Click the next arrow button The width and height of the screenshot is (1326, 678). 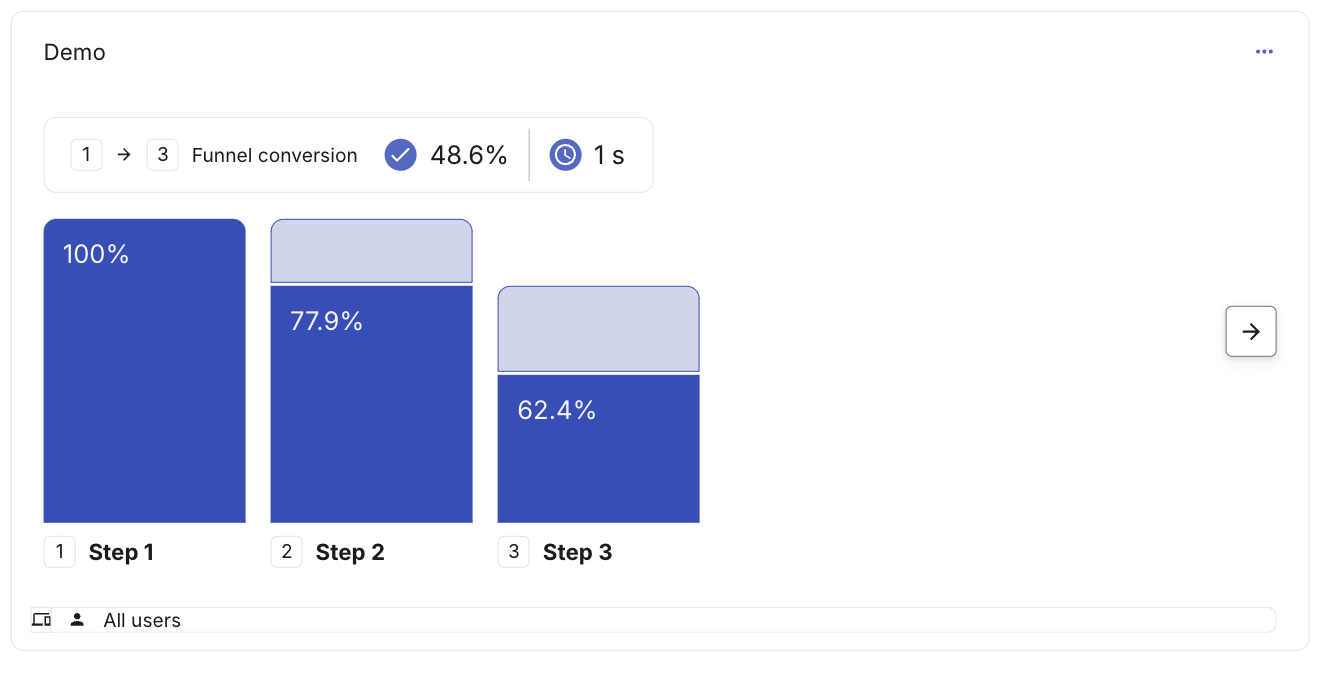click(1251, 331)
